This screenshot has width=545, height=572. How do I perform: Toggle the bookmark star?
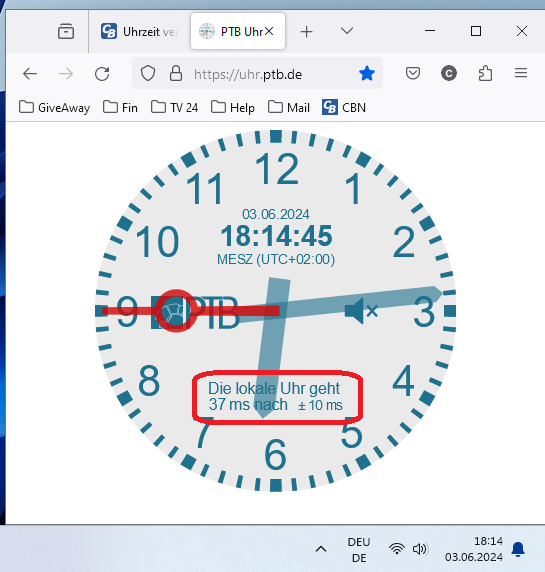367,74
